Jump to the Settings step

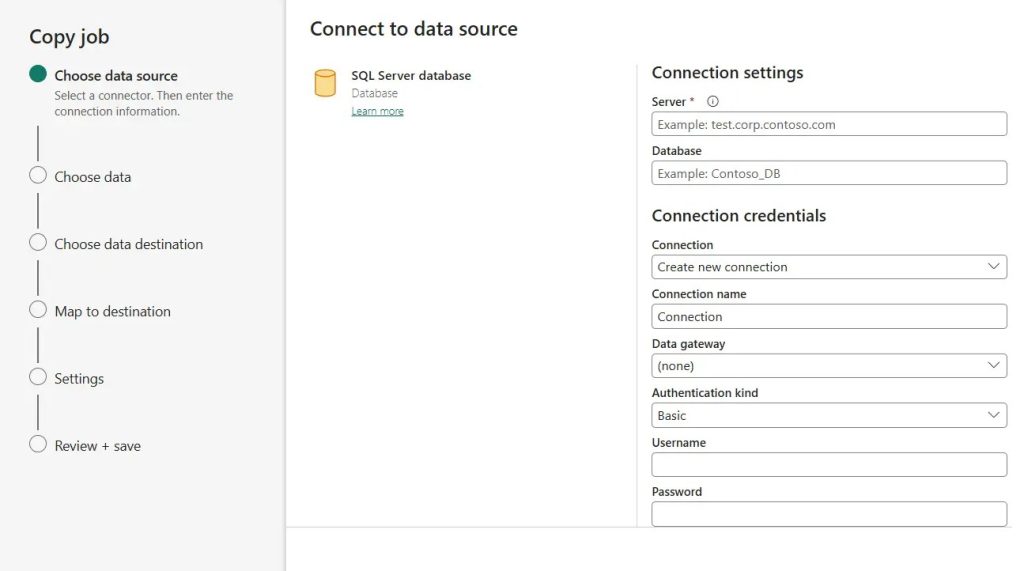(x=78, y=379)
